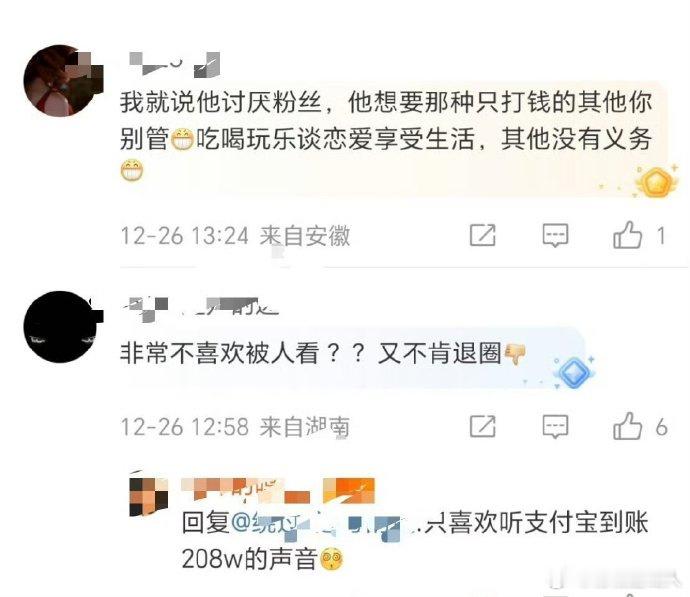Image resolution: width=690 pixels, height=597 pixels.
Task: Like the comment from 湖南
Action: pyautogui.click(x=628, y=426)
